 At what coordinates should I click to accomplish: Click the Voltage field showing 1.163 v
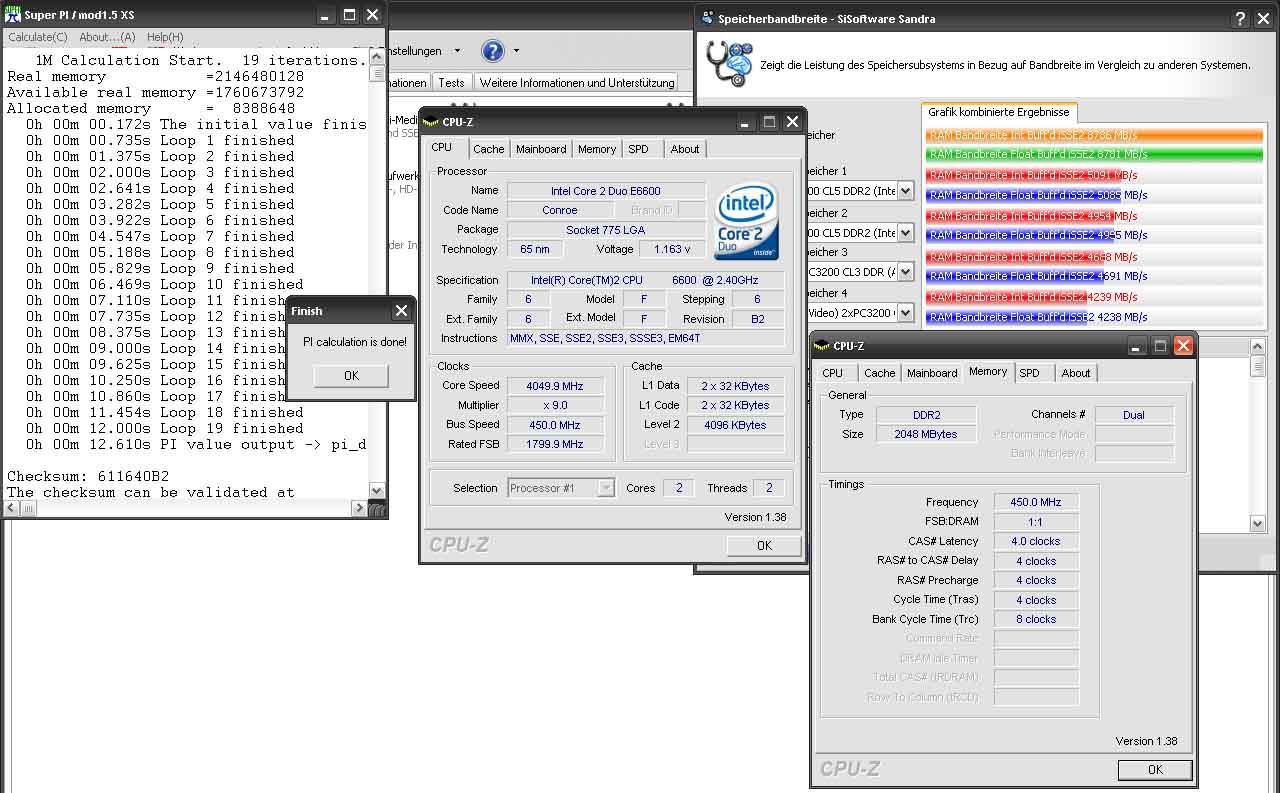(x=673, y=249)
